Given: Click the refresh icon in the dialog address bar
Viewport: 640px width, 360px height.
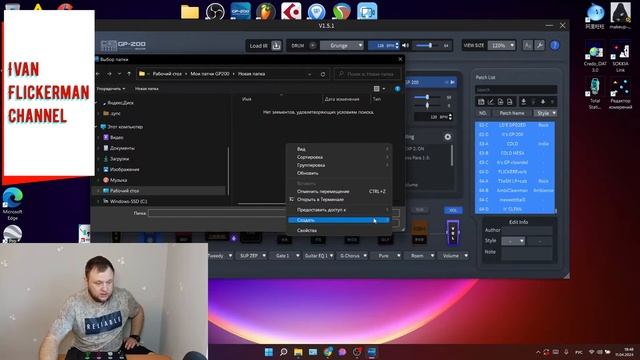Looking at the screenshot, I should pos(322,74).
